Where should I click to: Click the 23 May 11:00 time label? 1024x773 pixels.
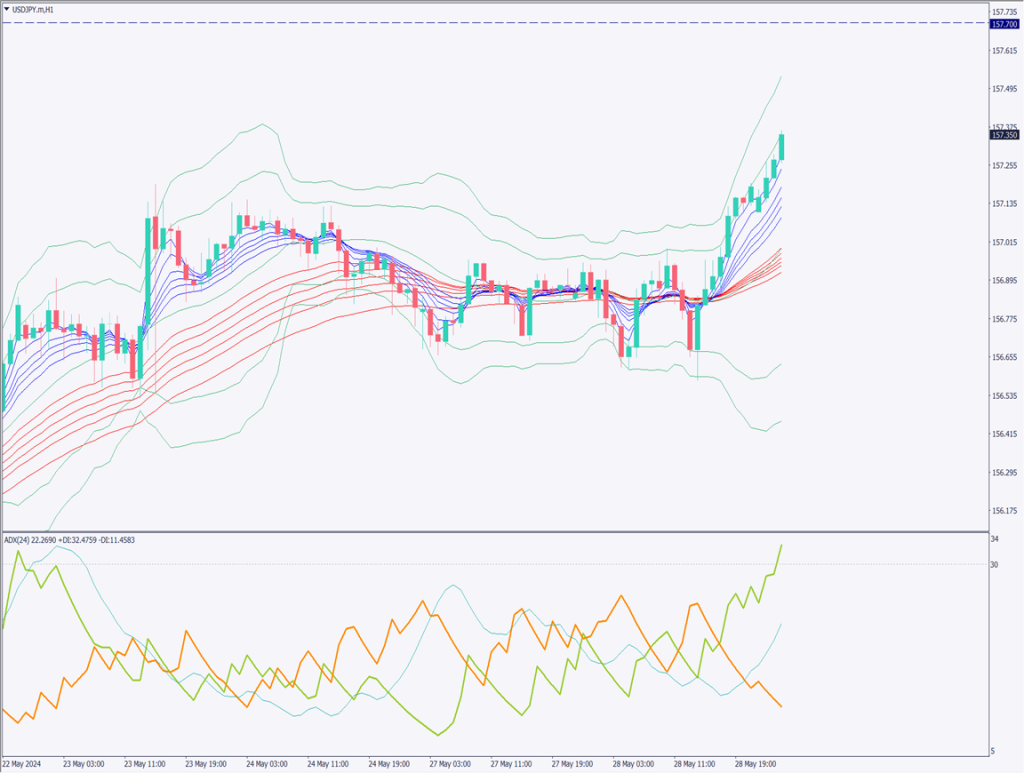pos(144,761)
